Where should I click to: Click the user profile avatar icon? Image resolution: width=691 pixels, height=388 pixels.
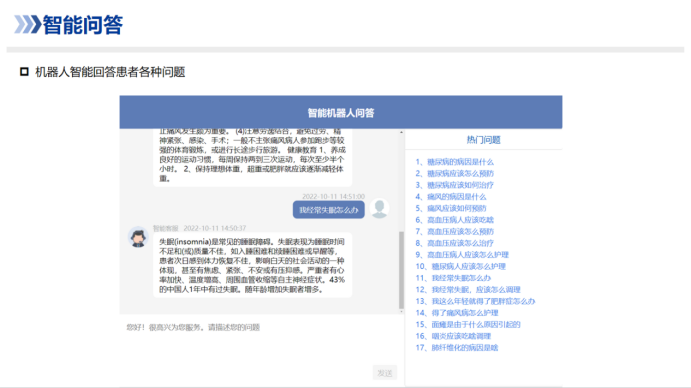coord(379,208)
